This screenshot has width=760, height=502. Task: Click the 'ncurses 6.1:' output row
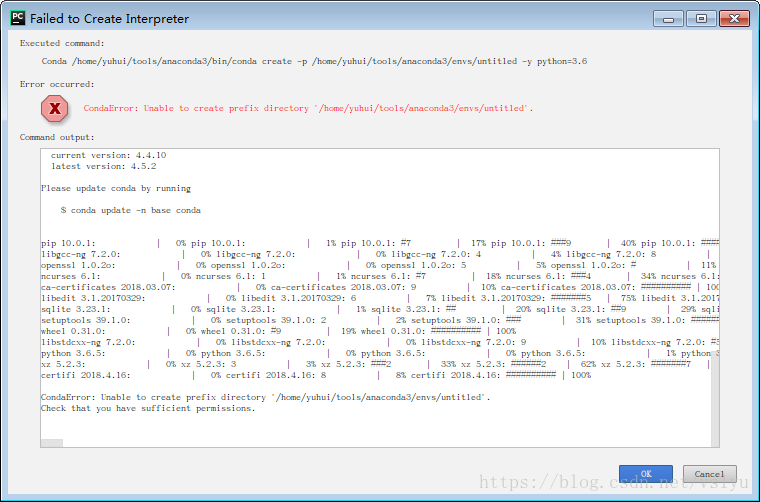click(x=380, y=276)
